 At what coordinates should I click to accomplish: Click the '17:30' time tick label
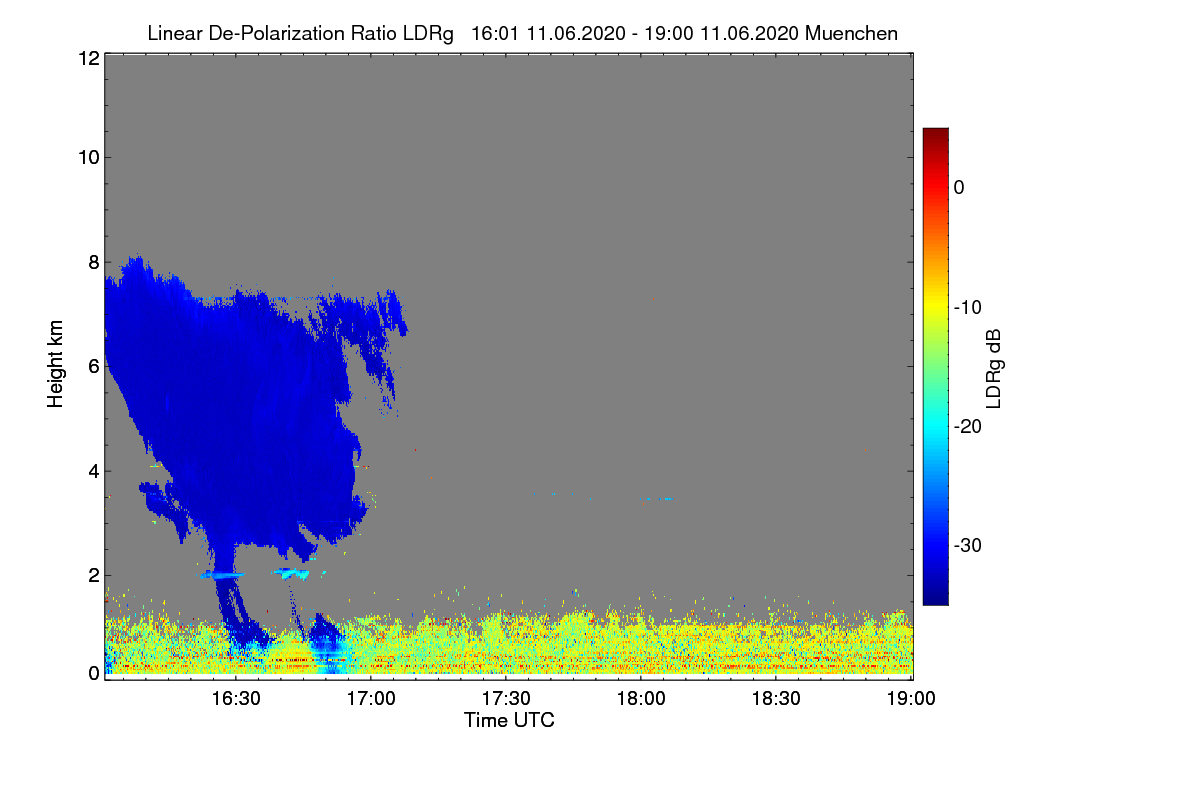coord(507,700)
